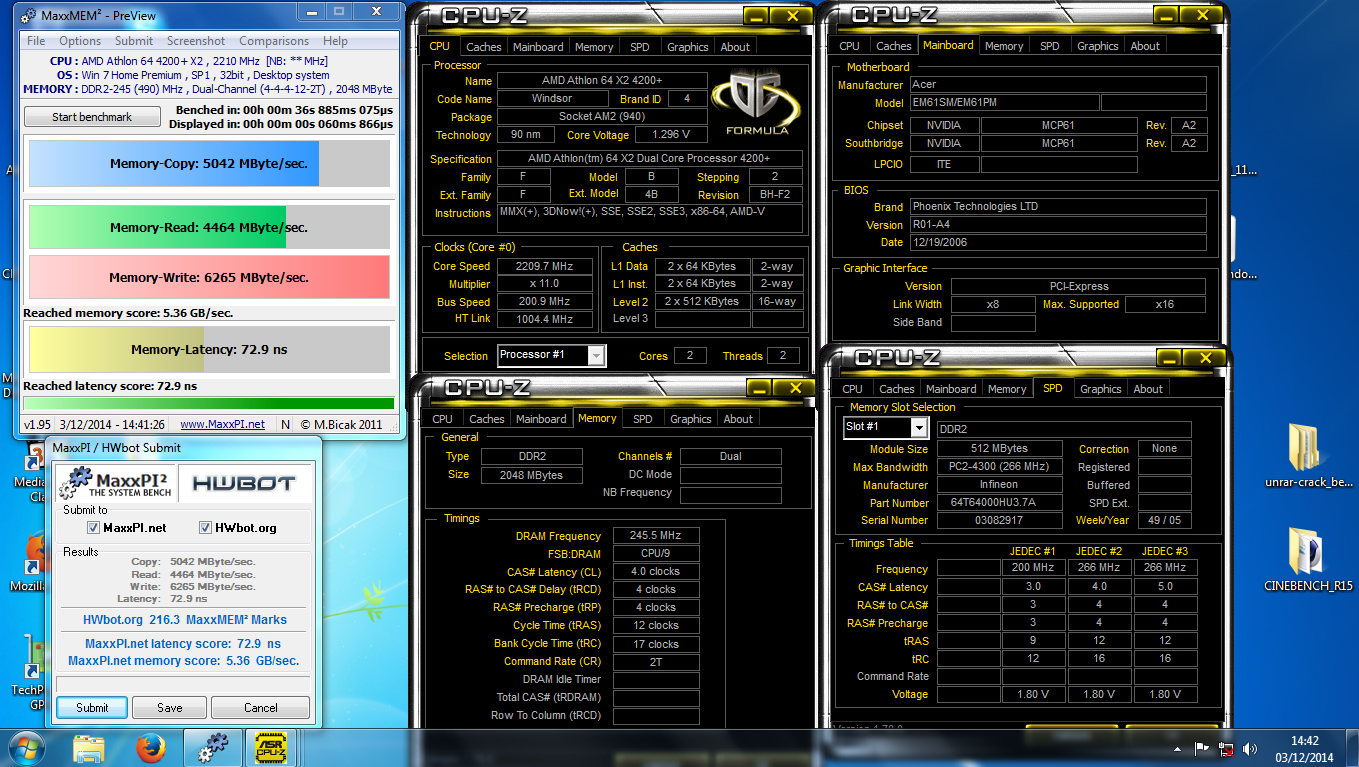Click Save in the HWbot Submit dialog

tap(170, 707)
